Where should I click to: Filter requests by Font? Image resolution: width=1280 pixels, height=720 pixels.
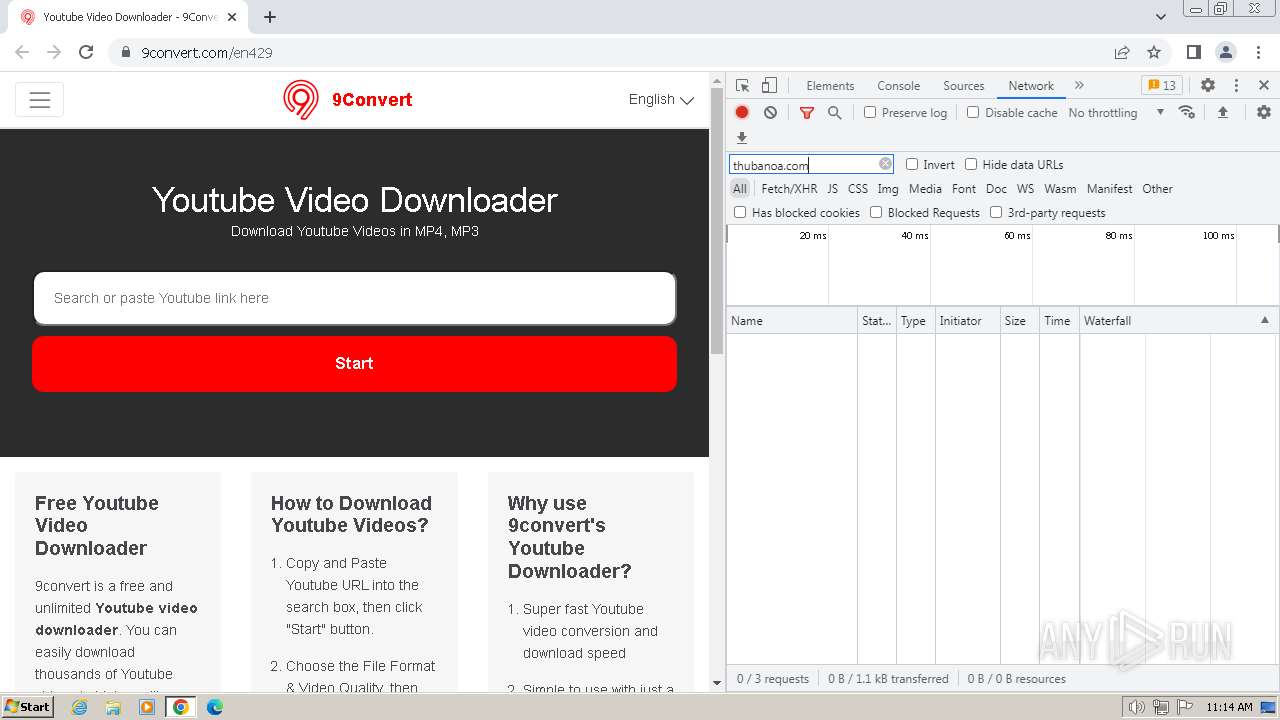pos(964,189)
